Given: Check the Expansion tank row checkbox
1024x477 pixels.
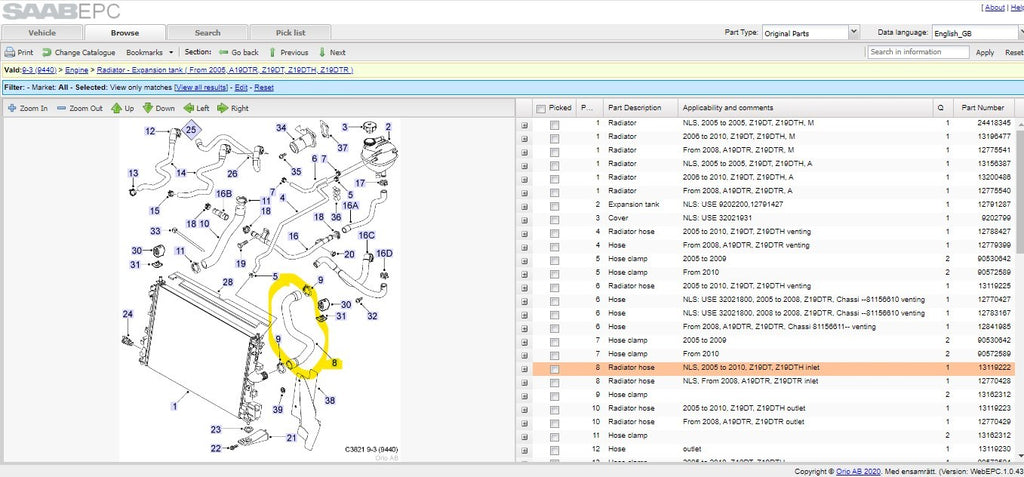Looking at the screenshot, I should coord(554,206).
